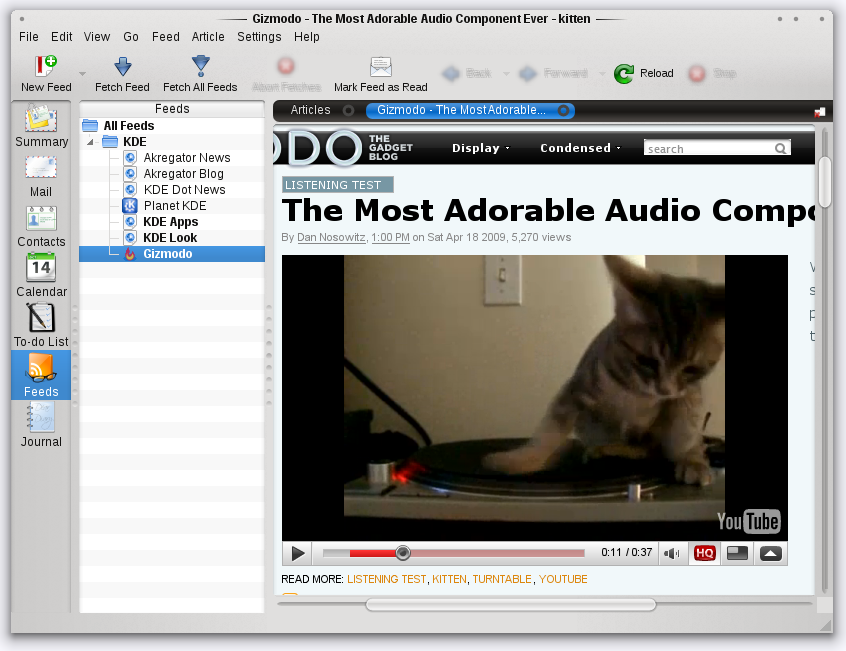Click the Fetch All Feeds icon
The height and width of the screenshot is (651, 846).
click(x=200, y=66)
